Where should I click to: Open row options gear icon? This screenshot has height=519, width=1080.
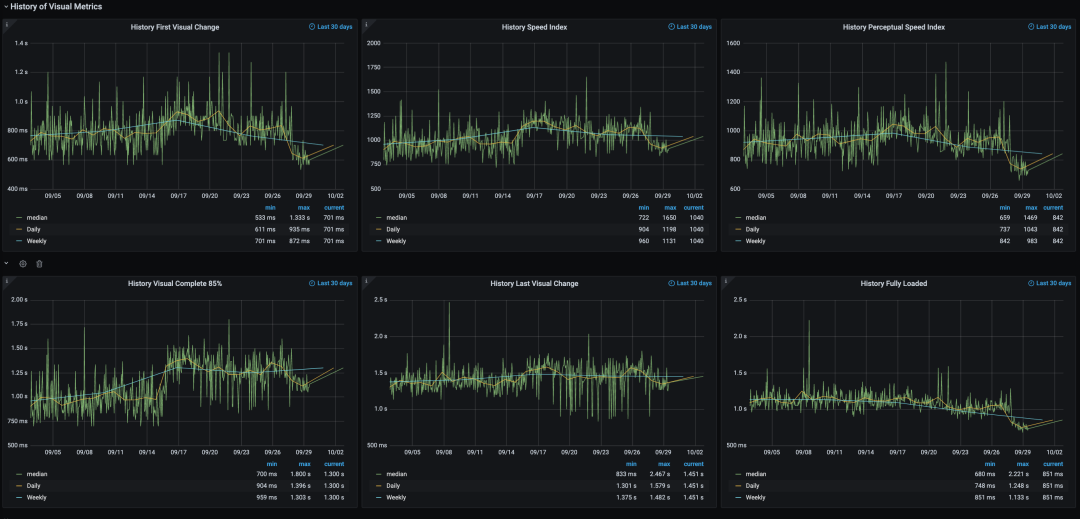point(23,264)
